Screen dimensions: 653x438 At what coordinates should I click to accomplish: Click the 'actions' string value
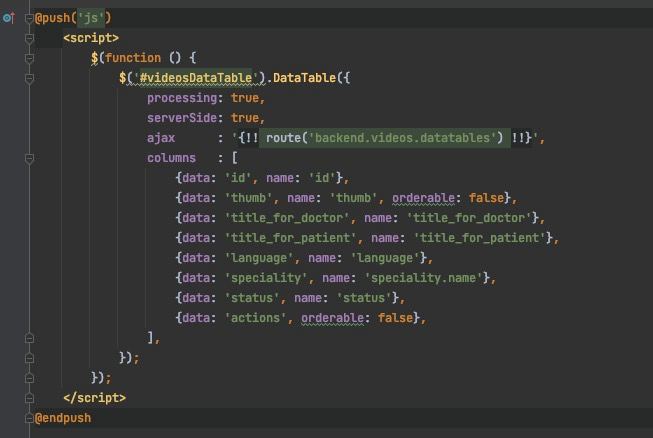[255, 318]
